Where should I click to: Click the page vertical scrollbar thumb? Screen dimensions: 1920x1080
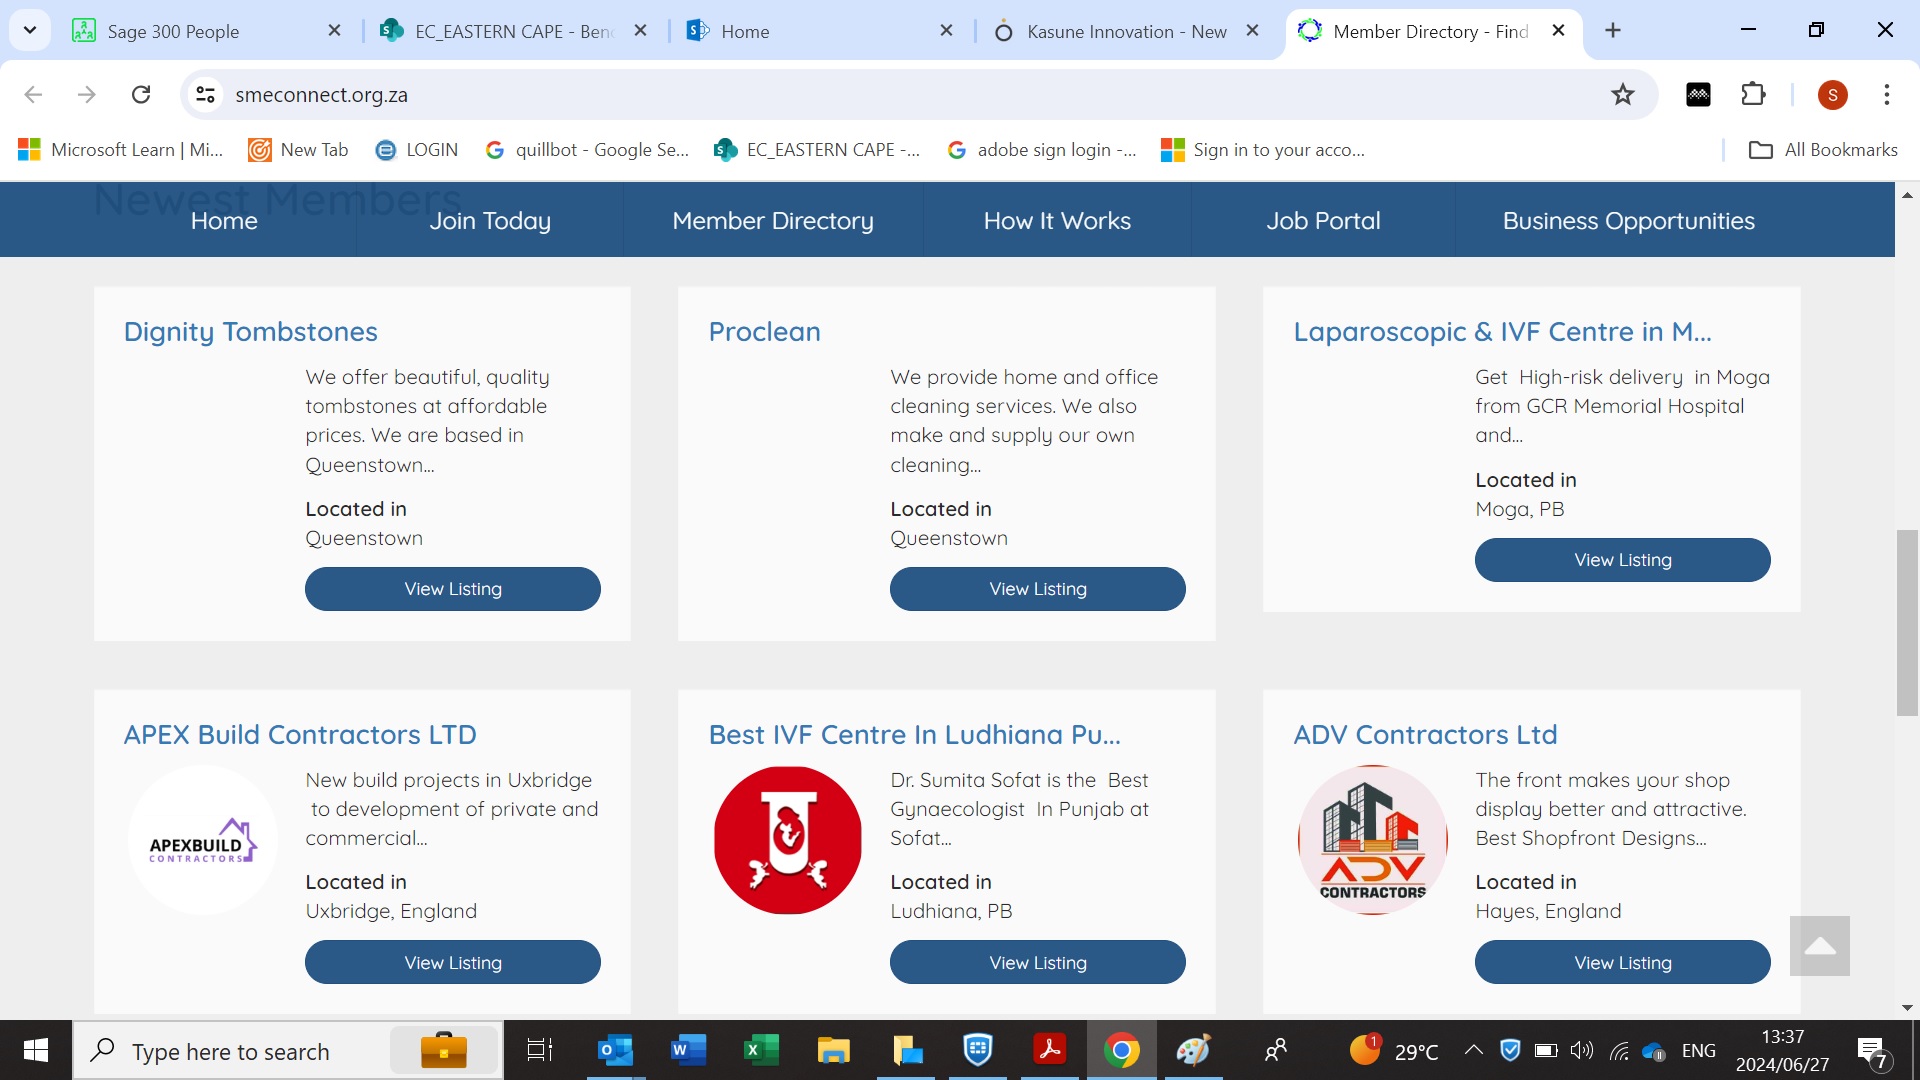click(x=1906, y=622)
